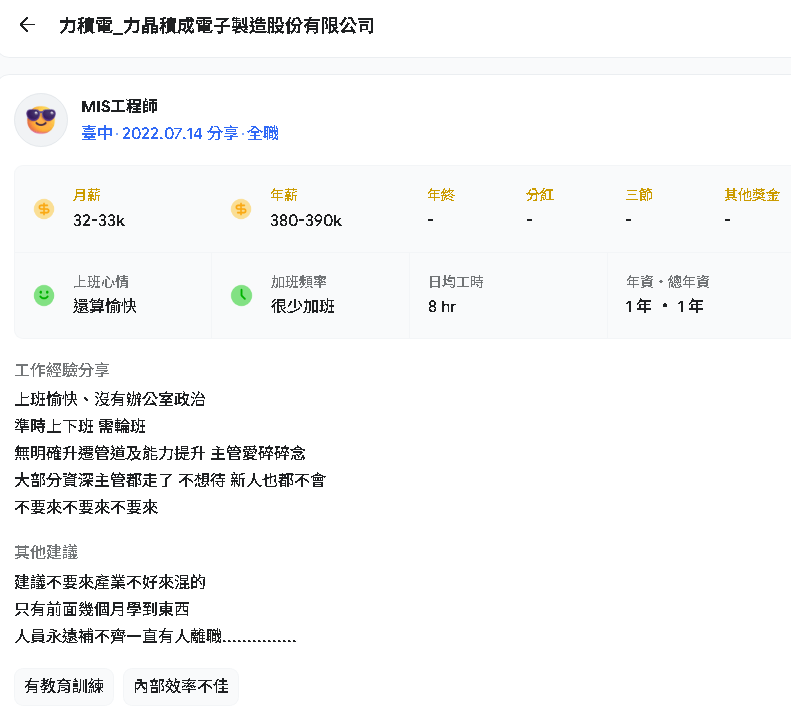The width and height of the screenshot is (791, 721).
Task: Click the 年終 label
Action: coord(441,195)
